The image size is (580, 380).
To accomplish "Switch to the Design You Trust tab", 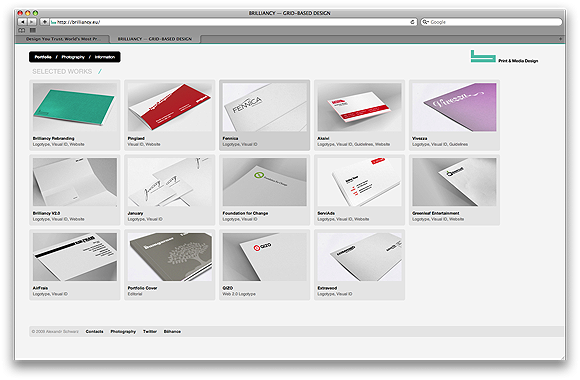I will point(63,39).
